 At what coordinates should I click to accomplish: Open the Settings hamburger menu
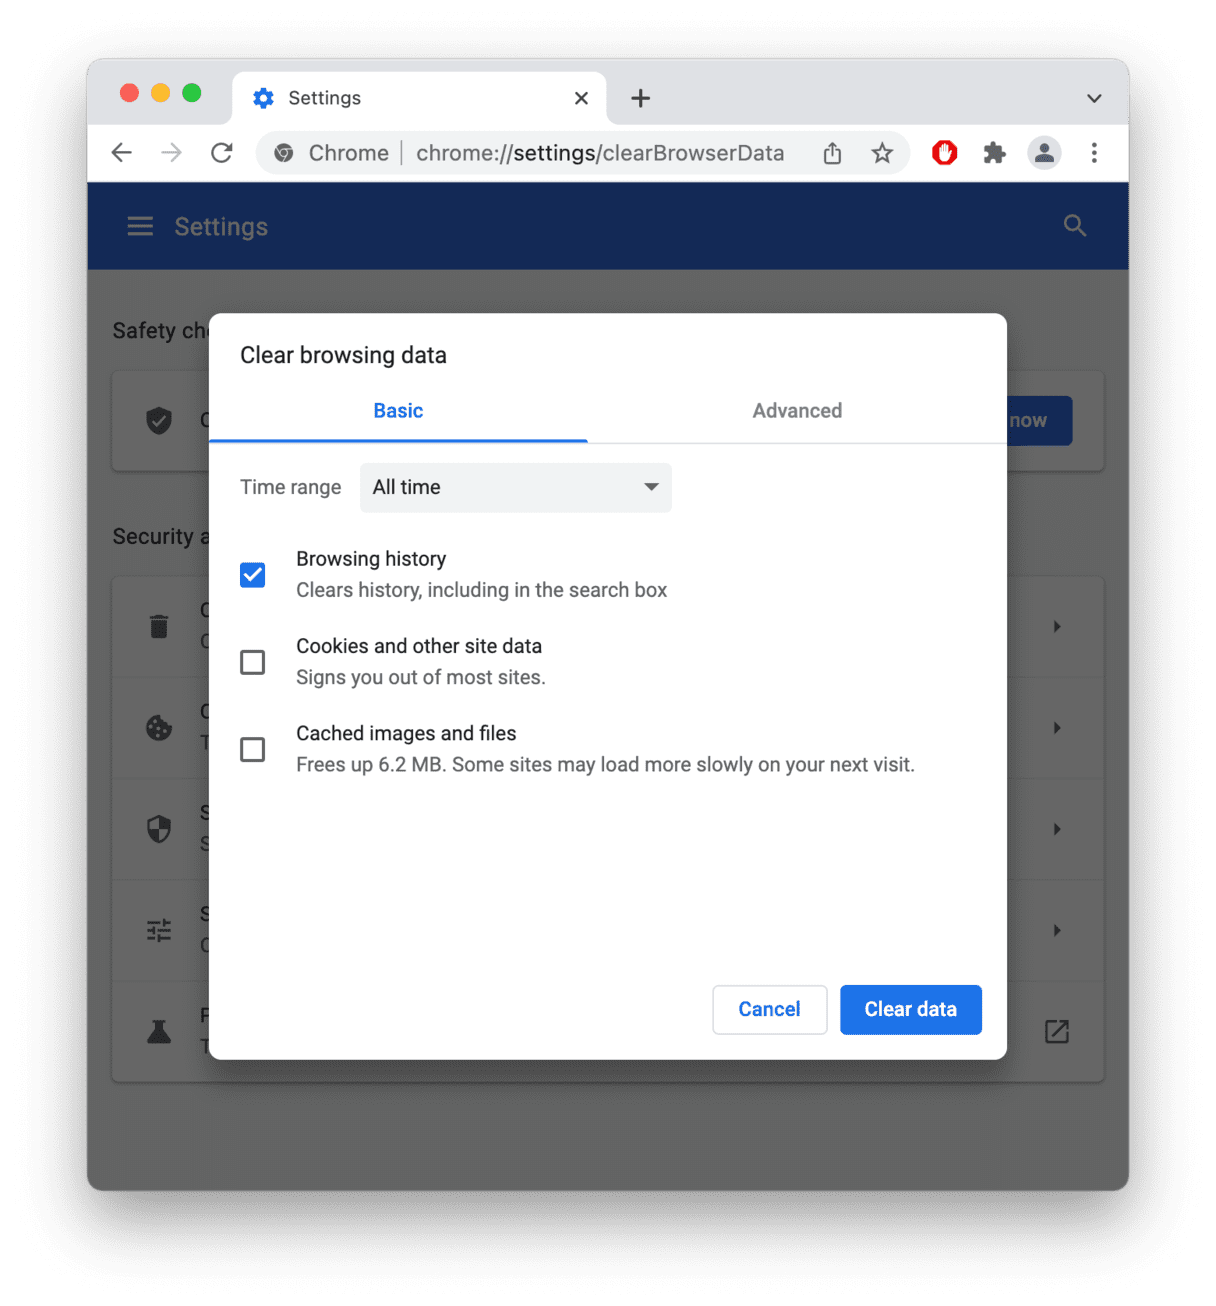pyautogui.click(x=140, y=226)
